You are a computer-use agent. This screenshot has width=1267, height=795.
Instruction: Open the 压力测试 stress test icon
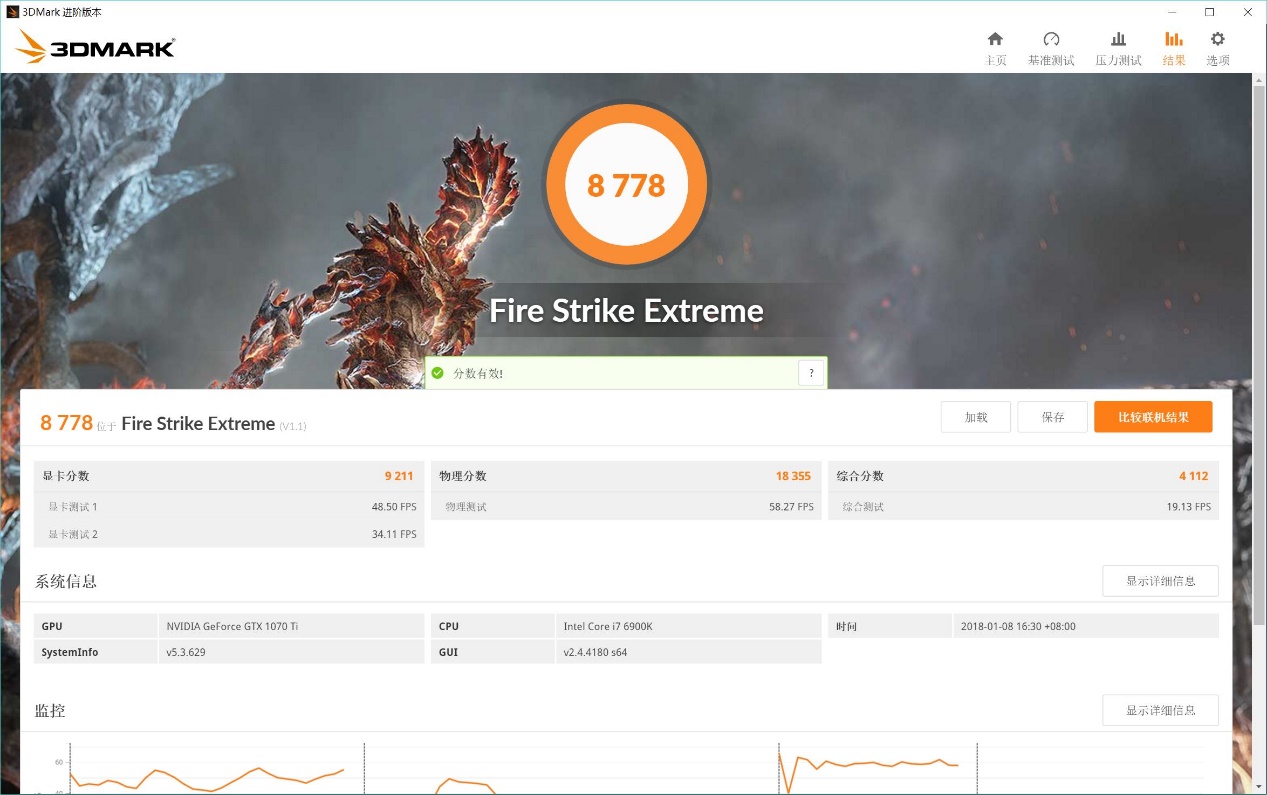tap(1118, 40)
